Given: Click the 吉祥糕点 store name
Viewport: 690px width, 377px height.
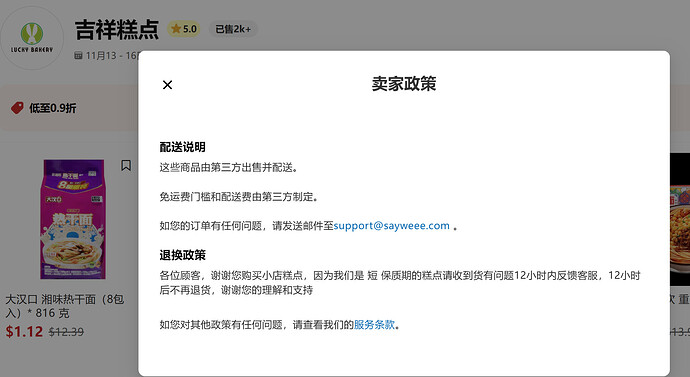Looking at the screenshot, I should (x=117, y=30).
